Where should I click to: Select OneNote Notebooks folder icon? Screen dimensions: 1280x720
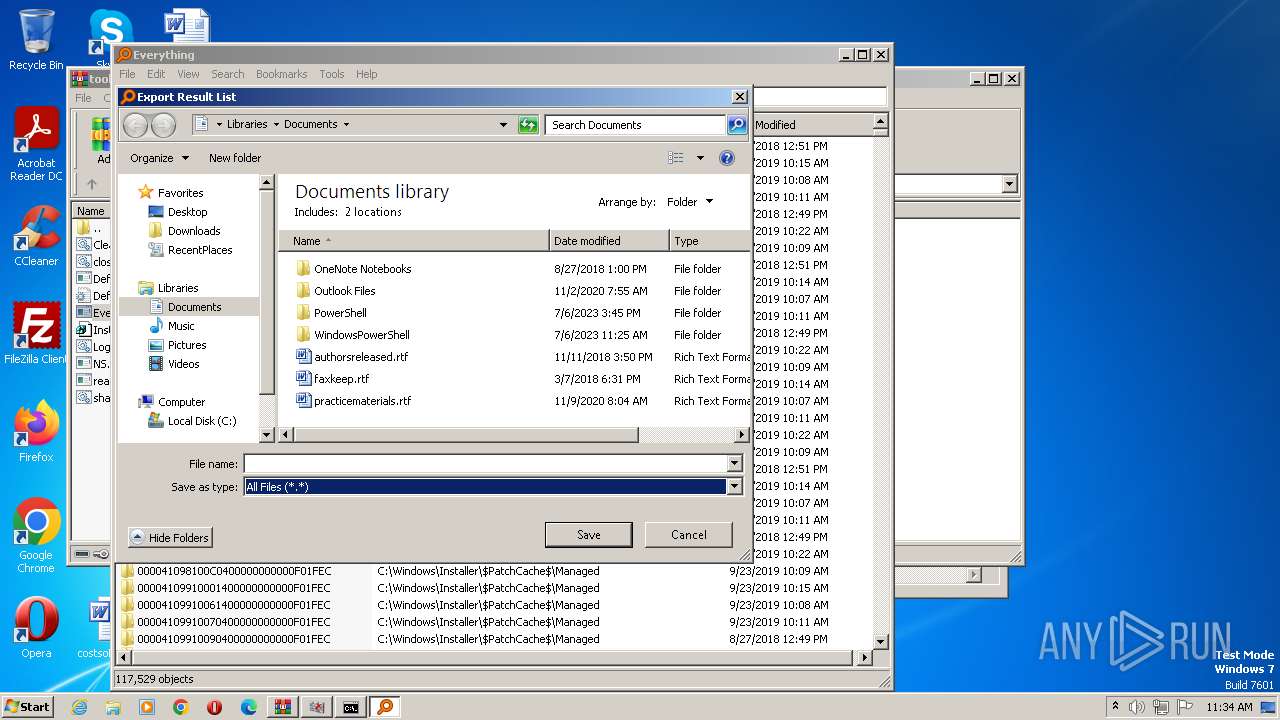pos(304,269)
